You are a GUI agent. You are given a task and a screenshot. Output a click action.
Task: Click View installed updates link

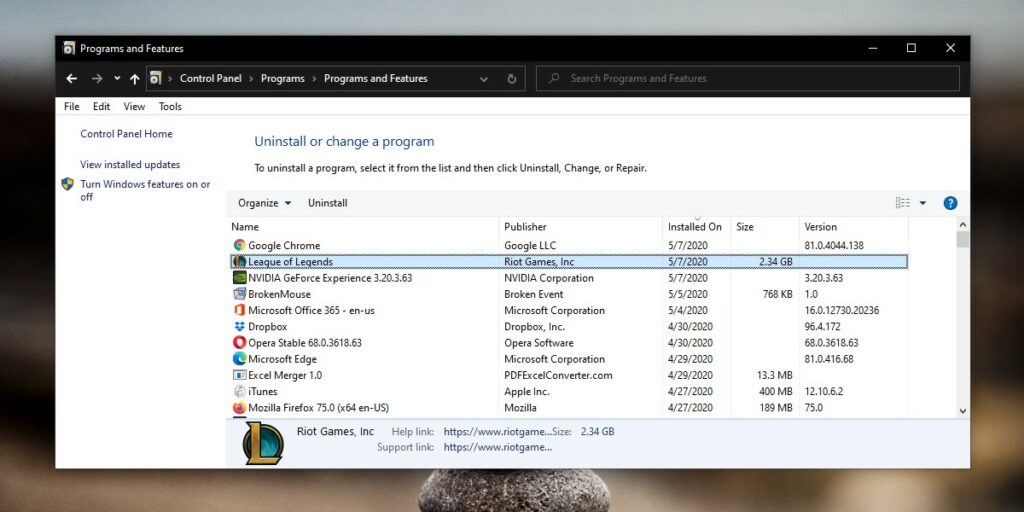click(x=130, y=165)
